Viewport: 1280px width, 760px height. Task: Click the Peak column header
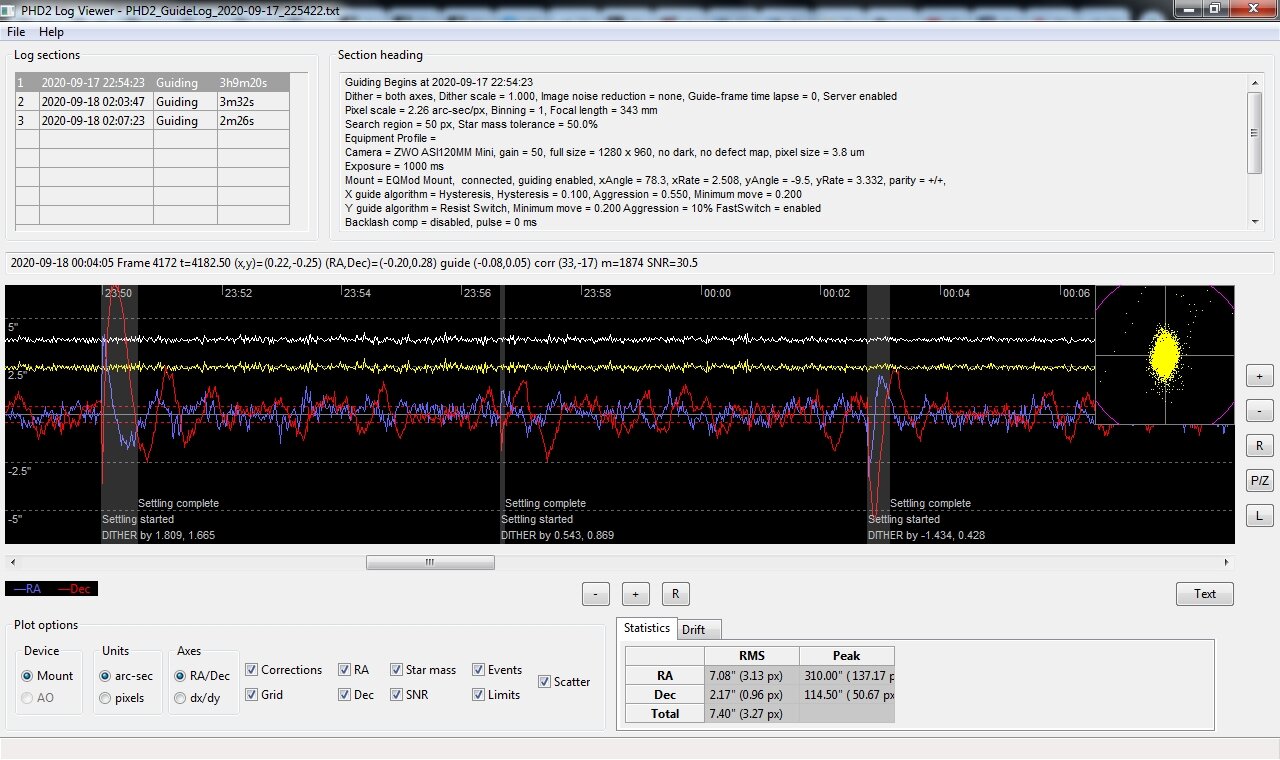(x=846, y=656)
